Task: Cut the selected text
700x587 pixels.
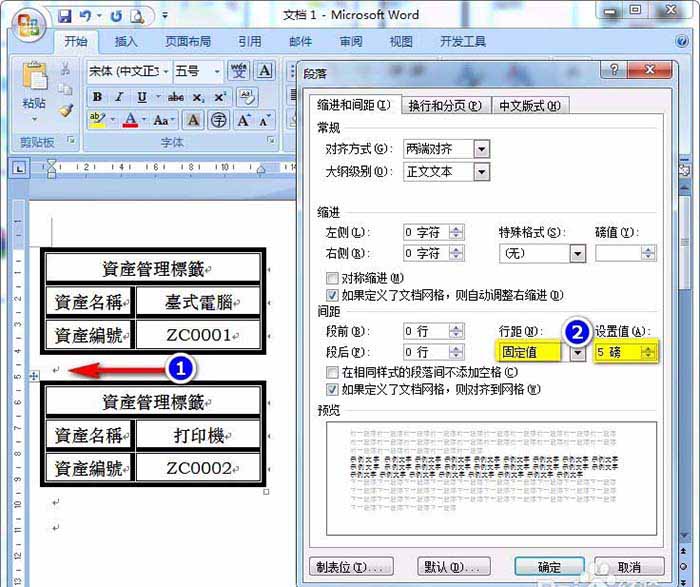Action: [x=65, y=69]
